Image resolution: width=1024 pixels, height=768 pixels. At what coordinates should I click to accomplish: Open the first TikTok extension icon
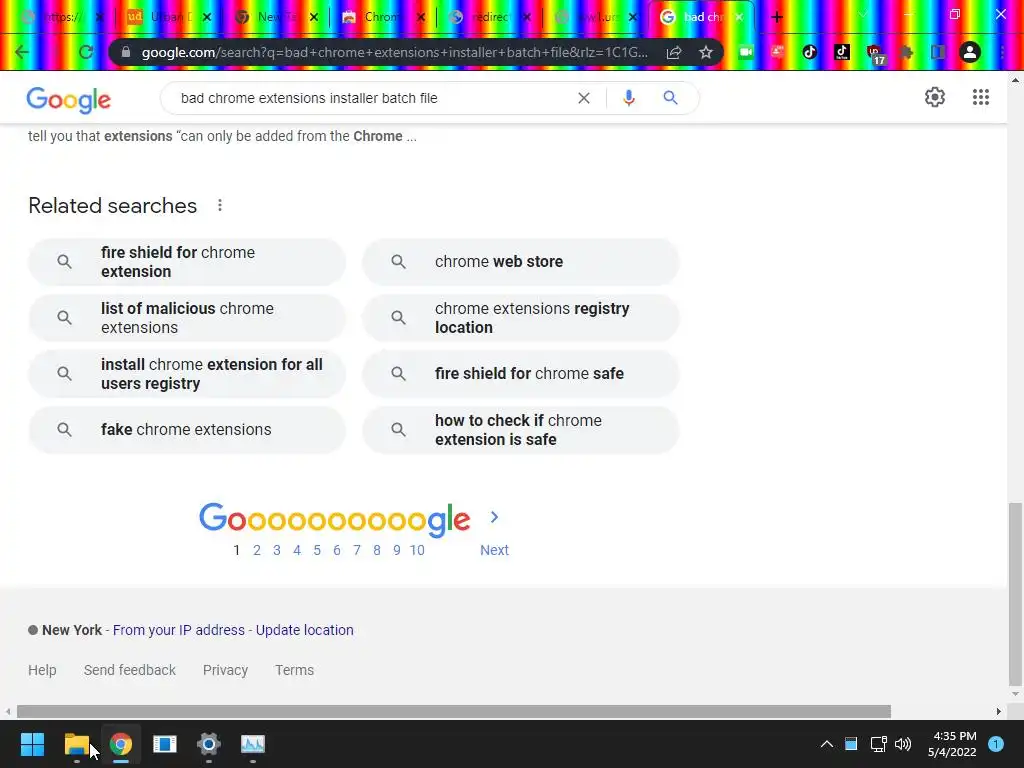coord(810,52)
